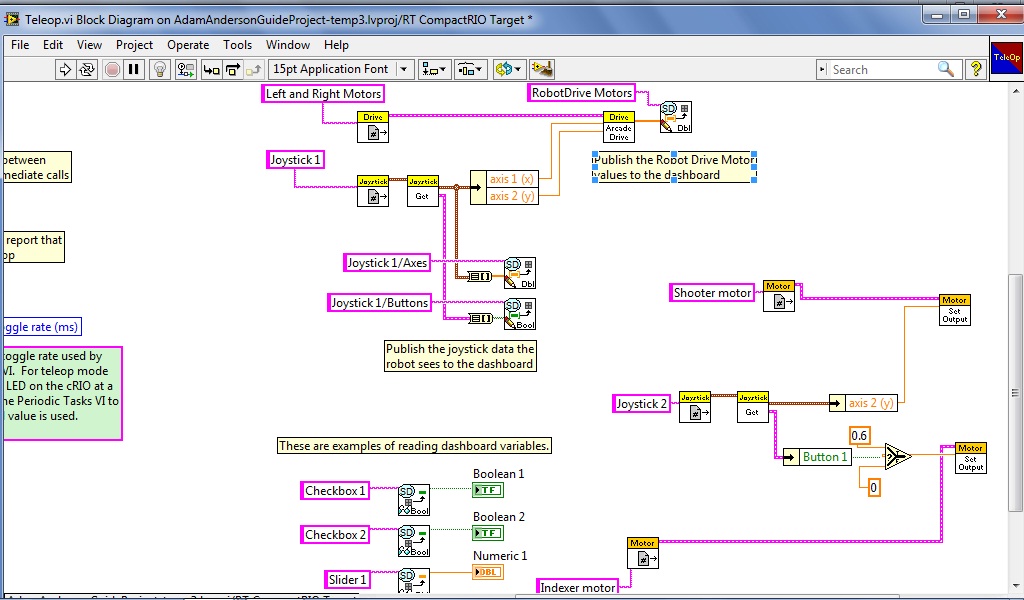Viewport: 1024px width, 600px height.
Task: Open the View menu
Action: 89,45
